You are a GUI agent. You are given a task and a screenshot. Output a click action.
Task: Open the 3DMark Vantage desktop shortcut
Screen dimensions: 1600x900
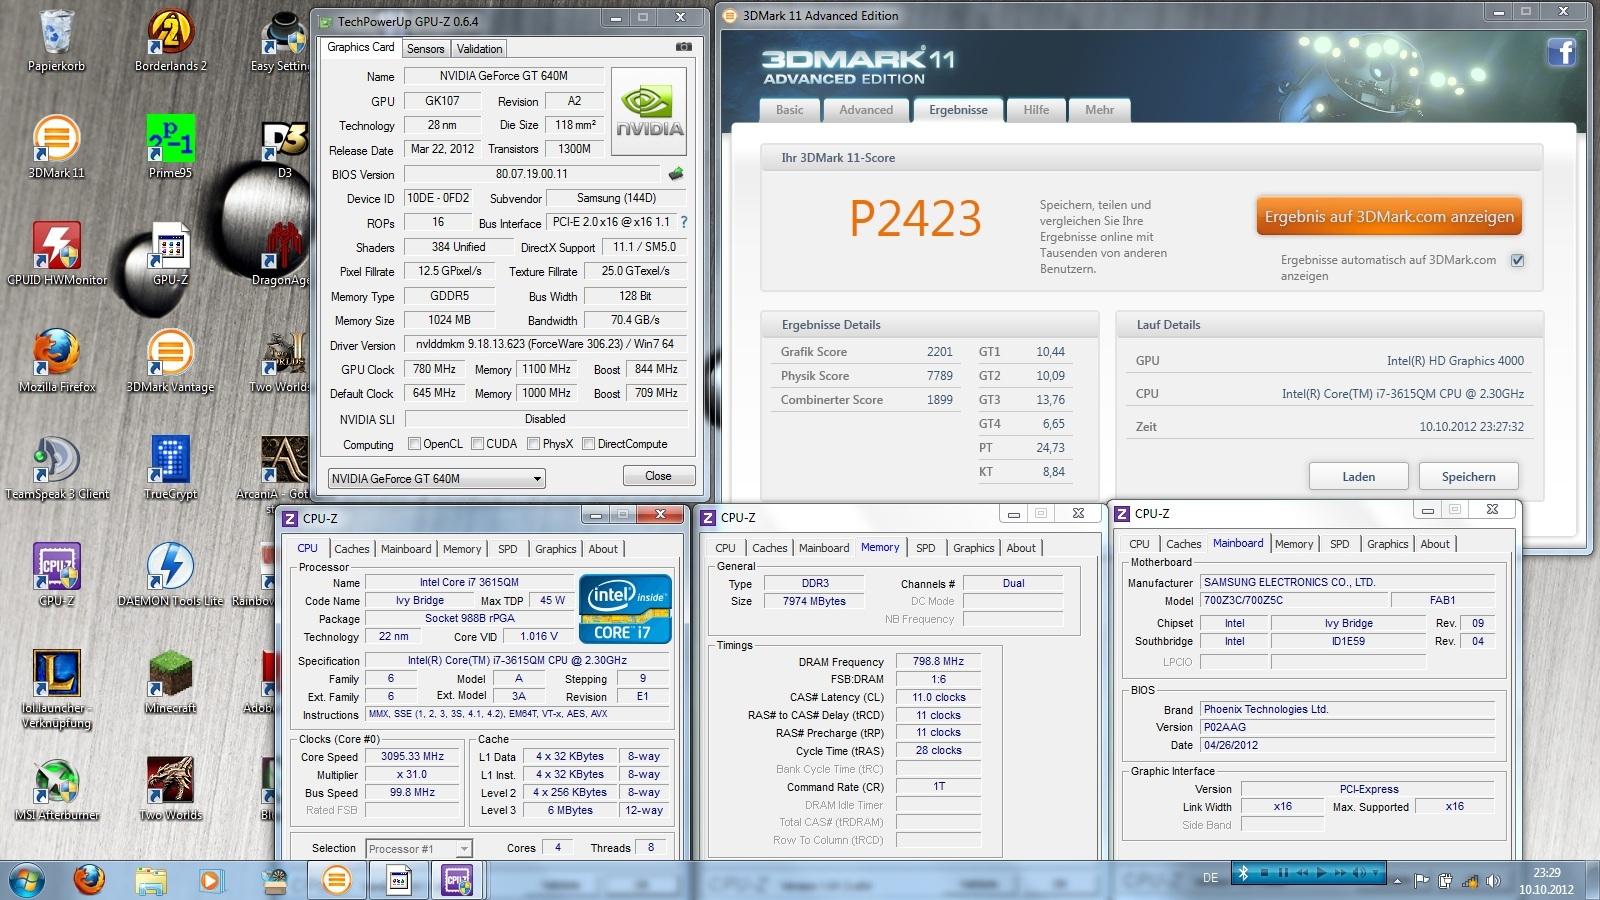coord(170,361)
